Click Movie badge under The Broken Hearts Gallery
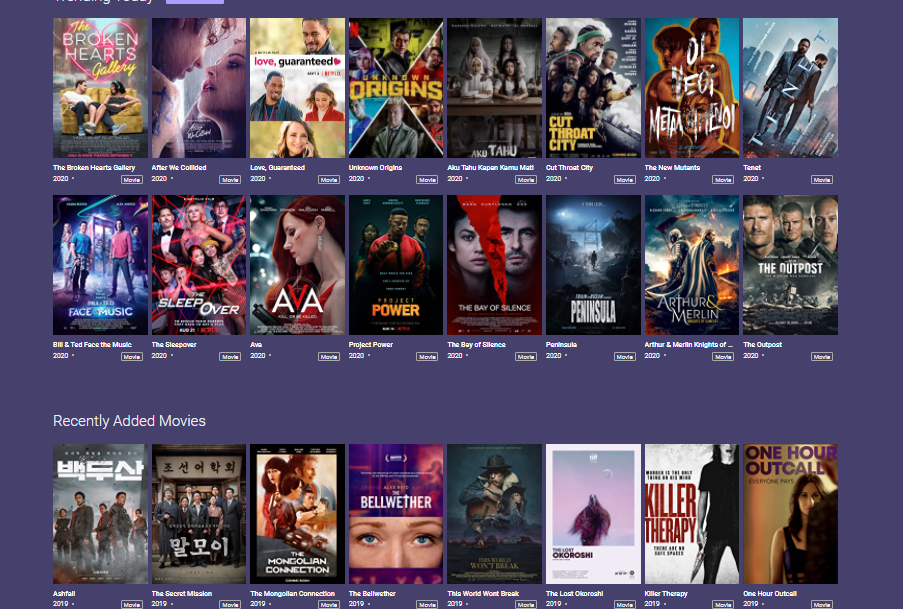Image resolution: width=903 pixels, height=609 pixels. [x=132, y=180]
